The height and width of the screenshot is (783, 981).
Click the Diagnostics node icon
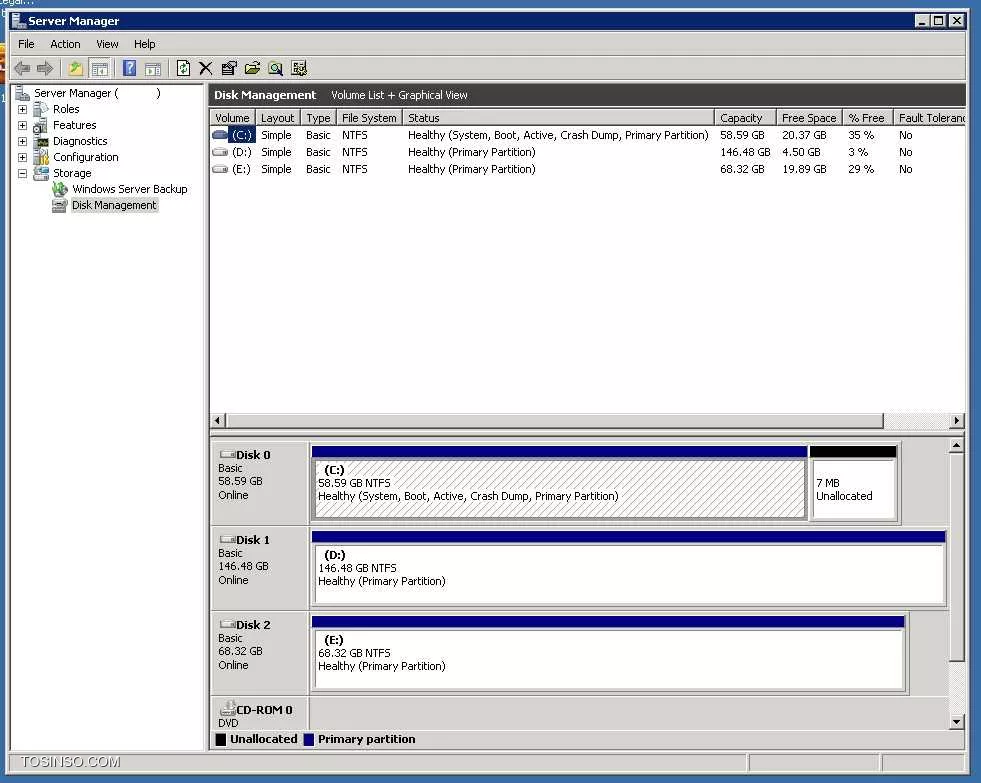41,141
